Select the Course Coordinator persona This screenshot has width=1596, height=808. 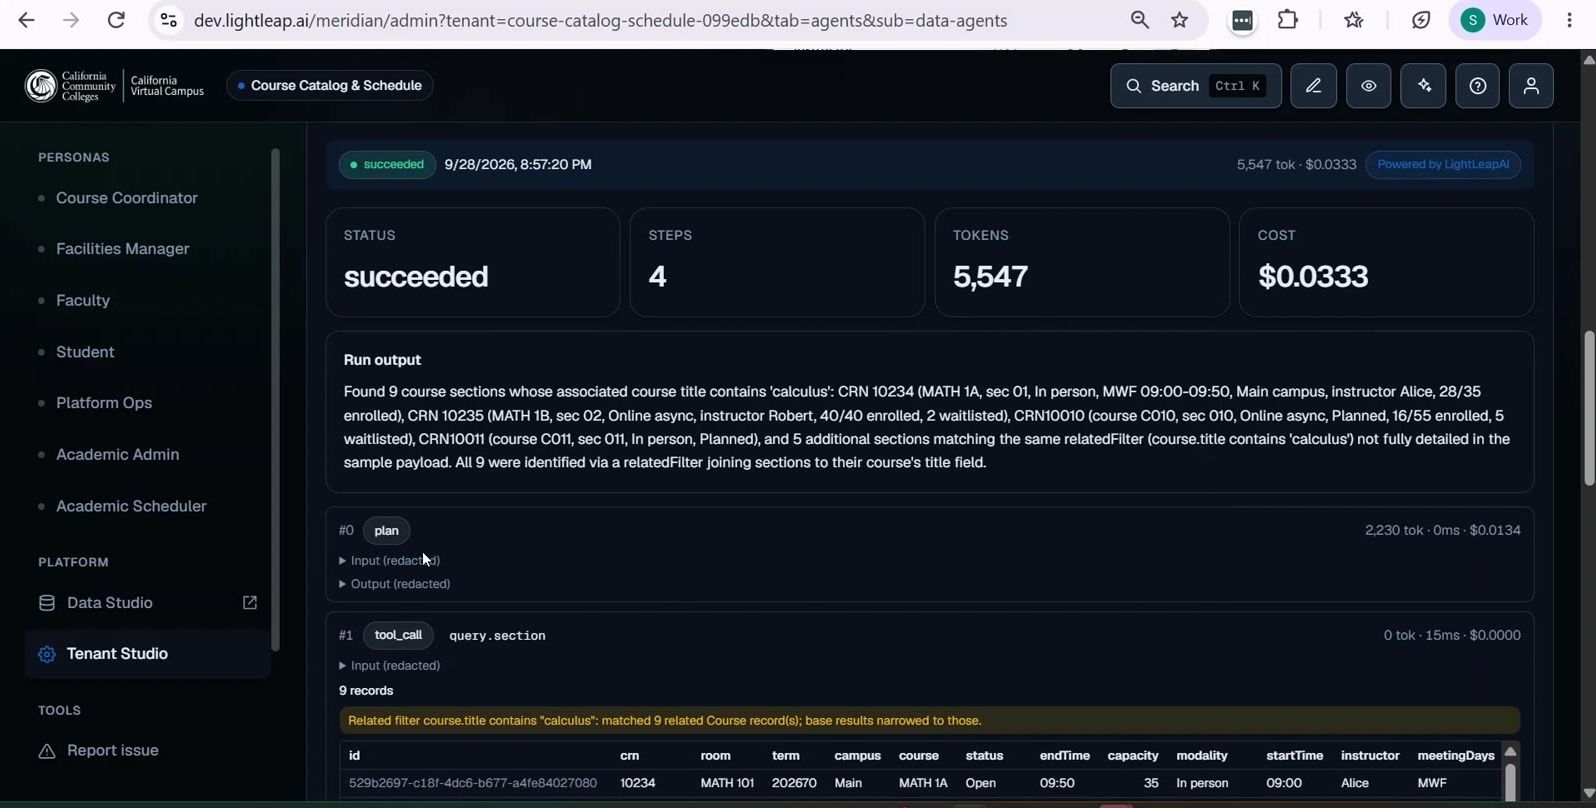[x=127, y=198]
